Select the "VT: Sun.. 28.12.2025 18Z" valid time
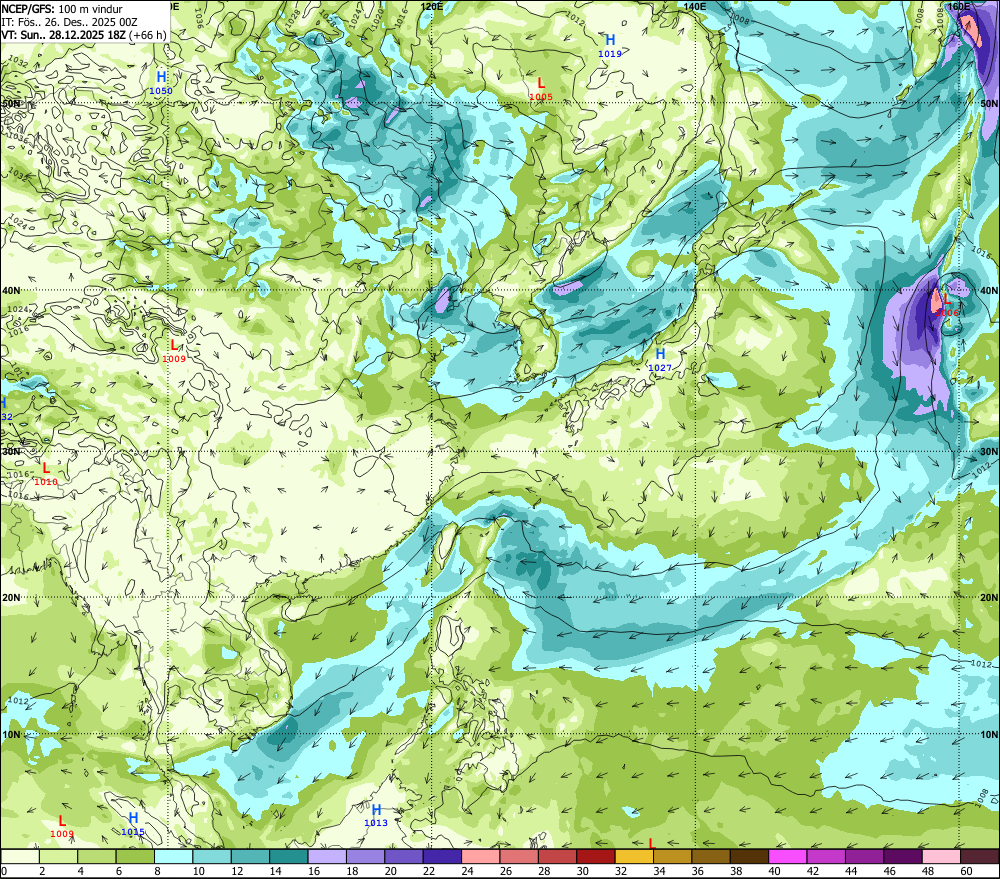Viewport: 1000px width, 879px height. (64, 34)
